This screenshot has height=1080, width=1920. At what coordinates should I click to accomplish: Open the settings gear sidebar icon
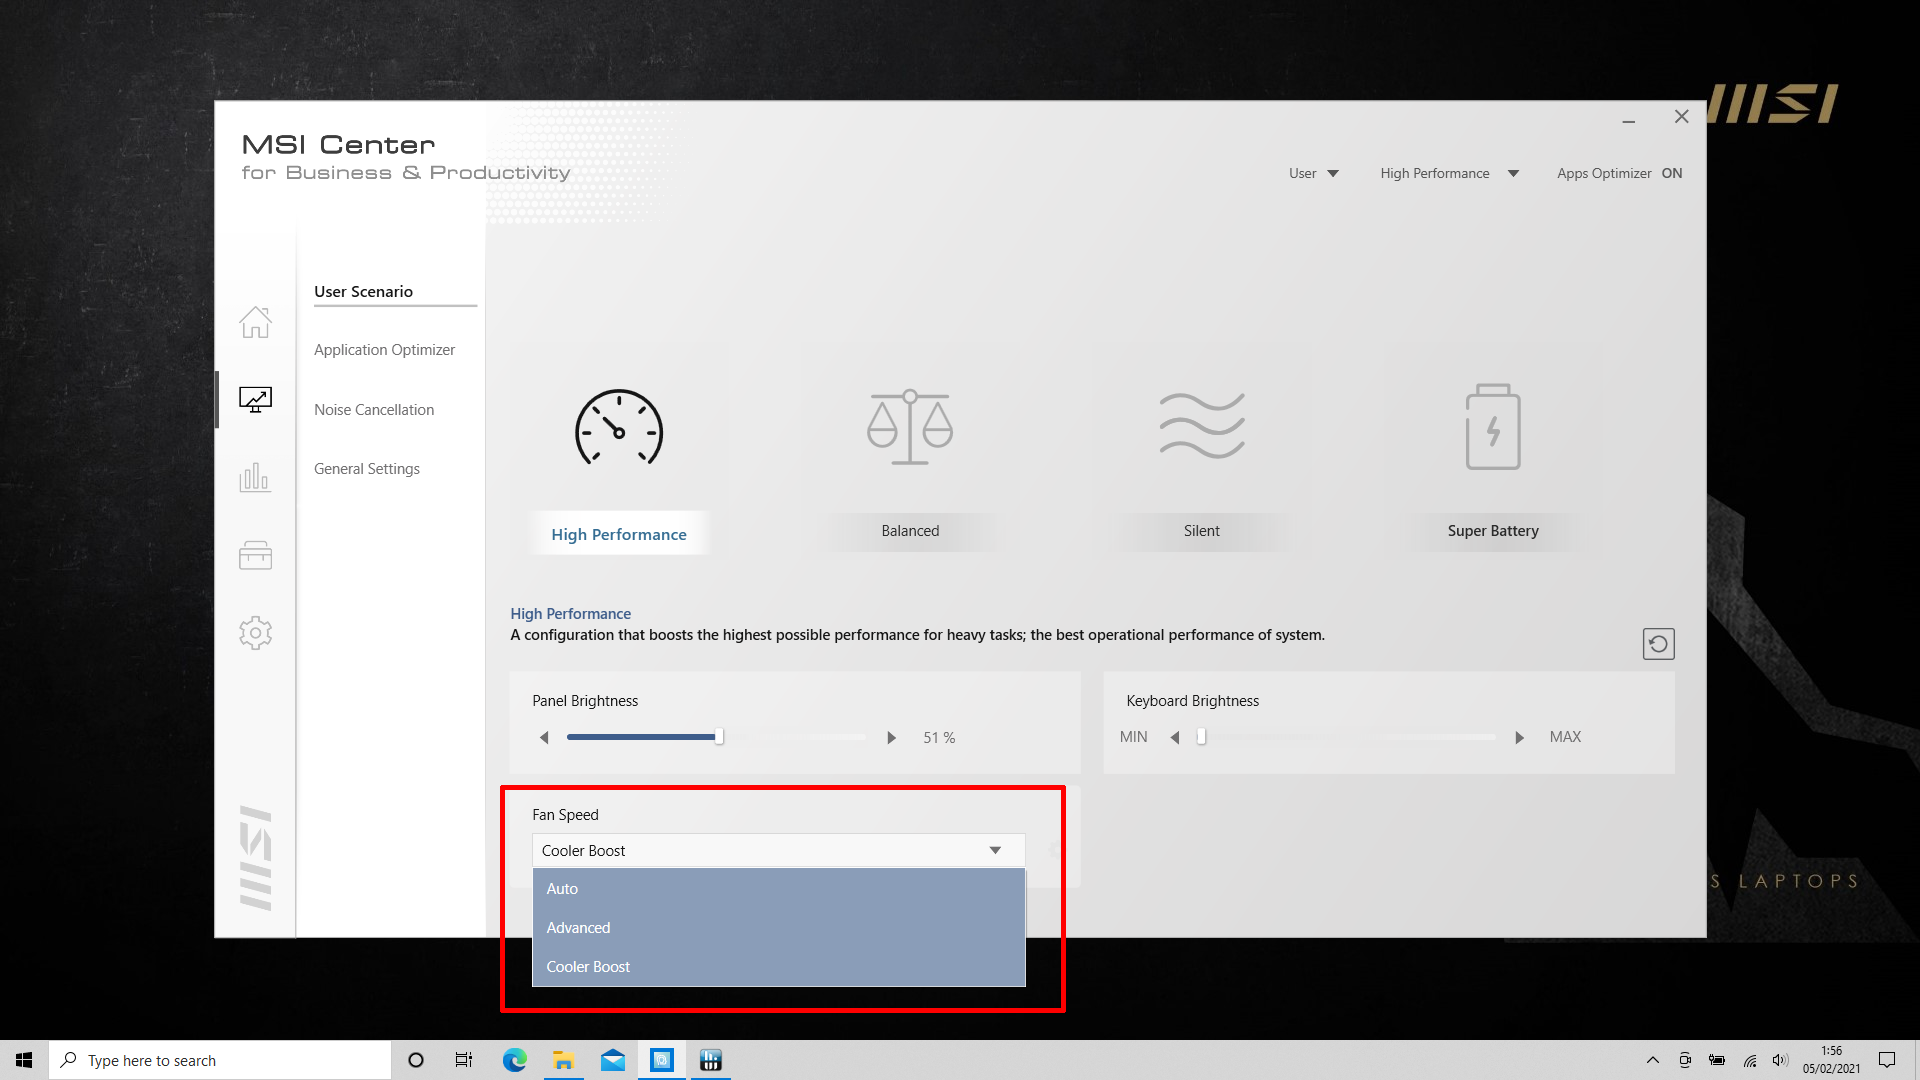tap(255, 633)
